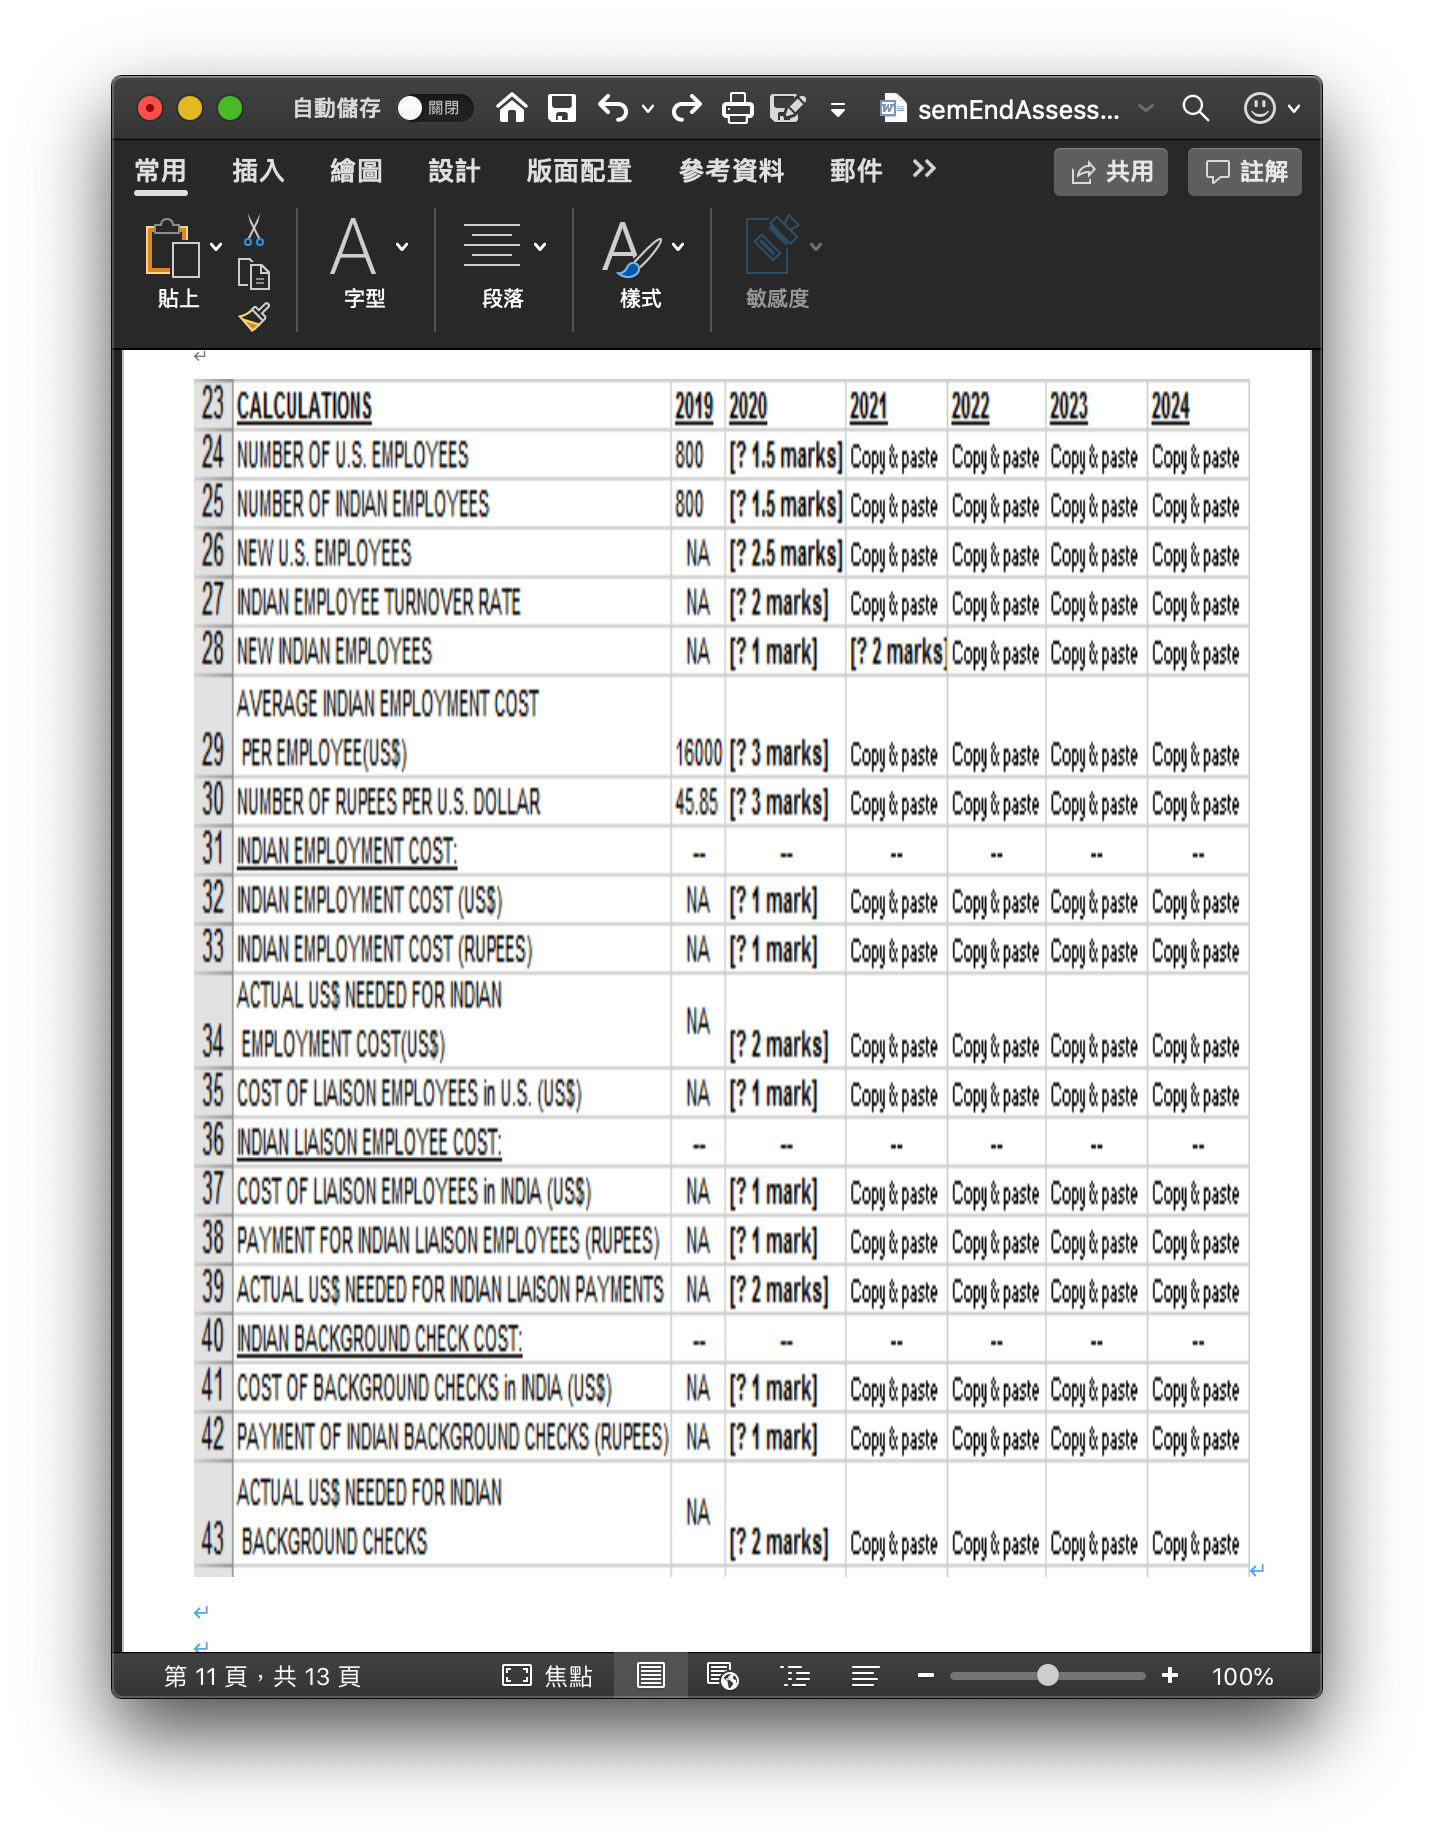Click the 焦點 focus mode button
1434x1846 pixels.
tap(547, 1676)
